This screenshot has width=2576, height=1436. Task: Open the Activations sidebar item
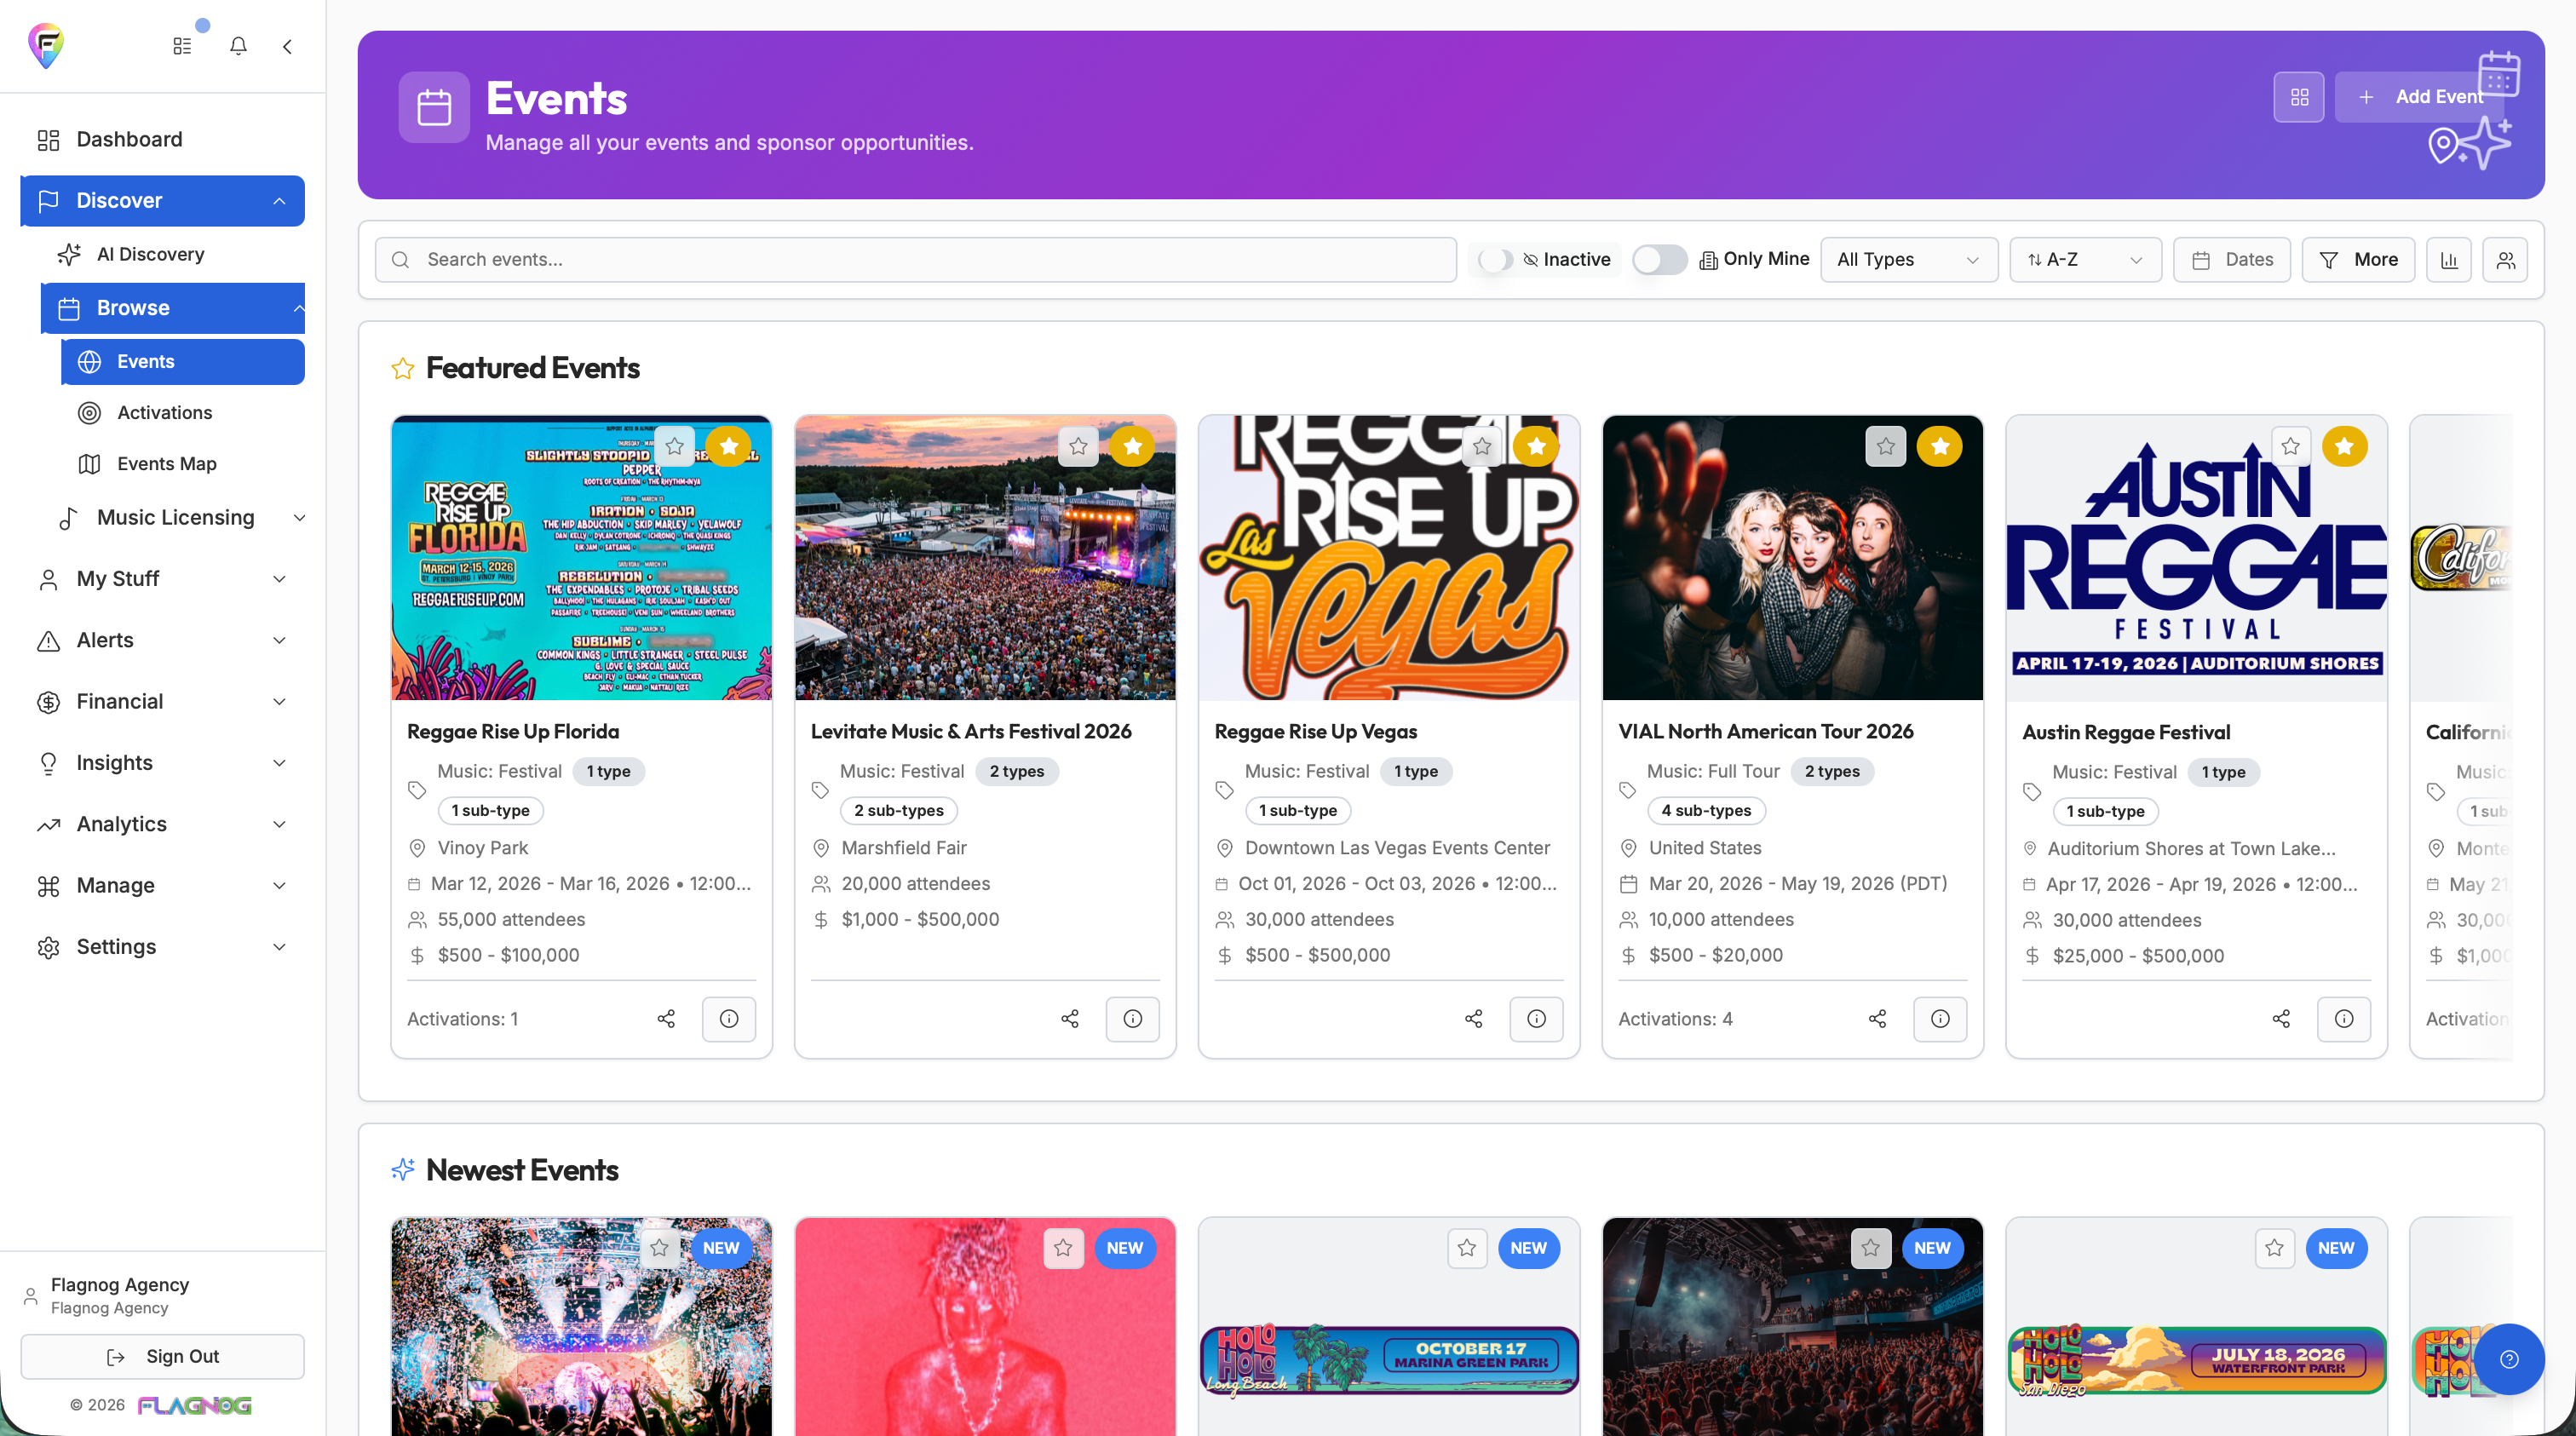(164, 412)
